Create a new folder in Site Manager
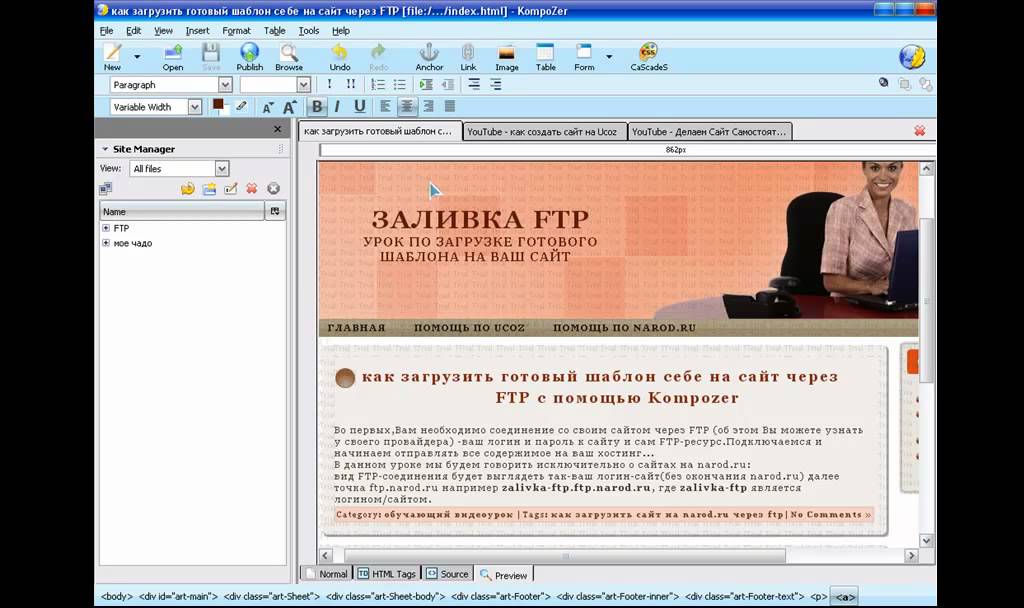The height and width of the screenshot is (608, 1024). coord(209,189)
